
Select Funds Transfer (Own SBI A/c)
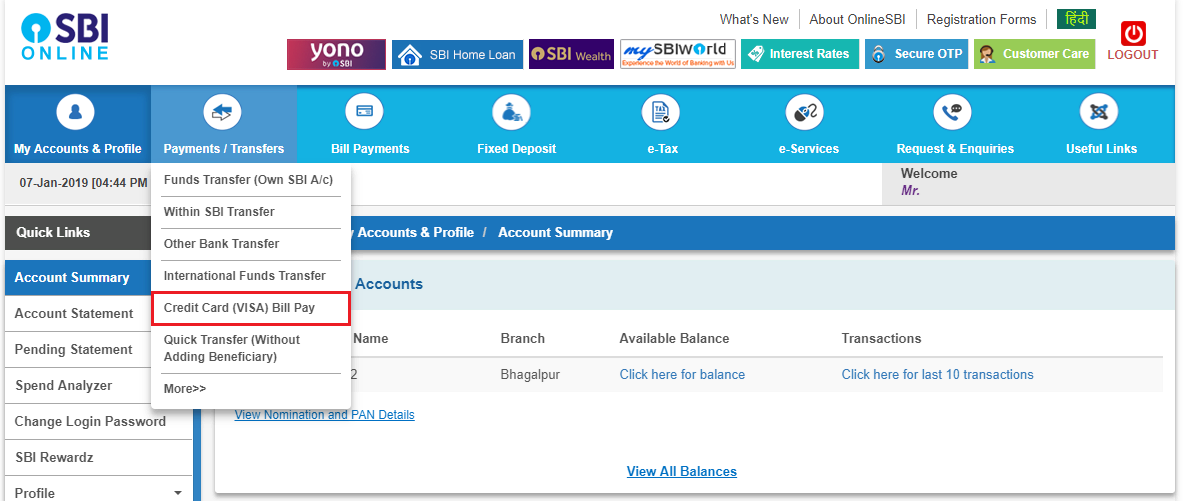(250, 180)
